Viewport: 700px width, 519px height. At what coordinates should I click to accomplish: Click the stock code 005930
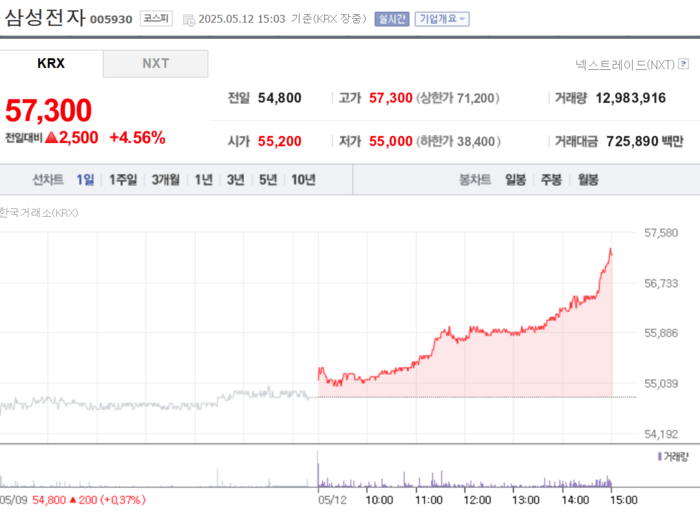[x=111, y=20]
